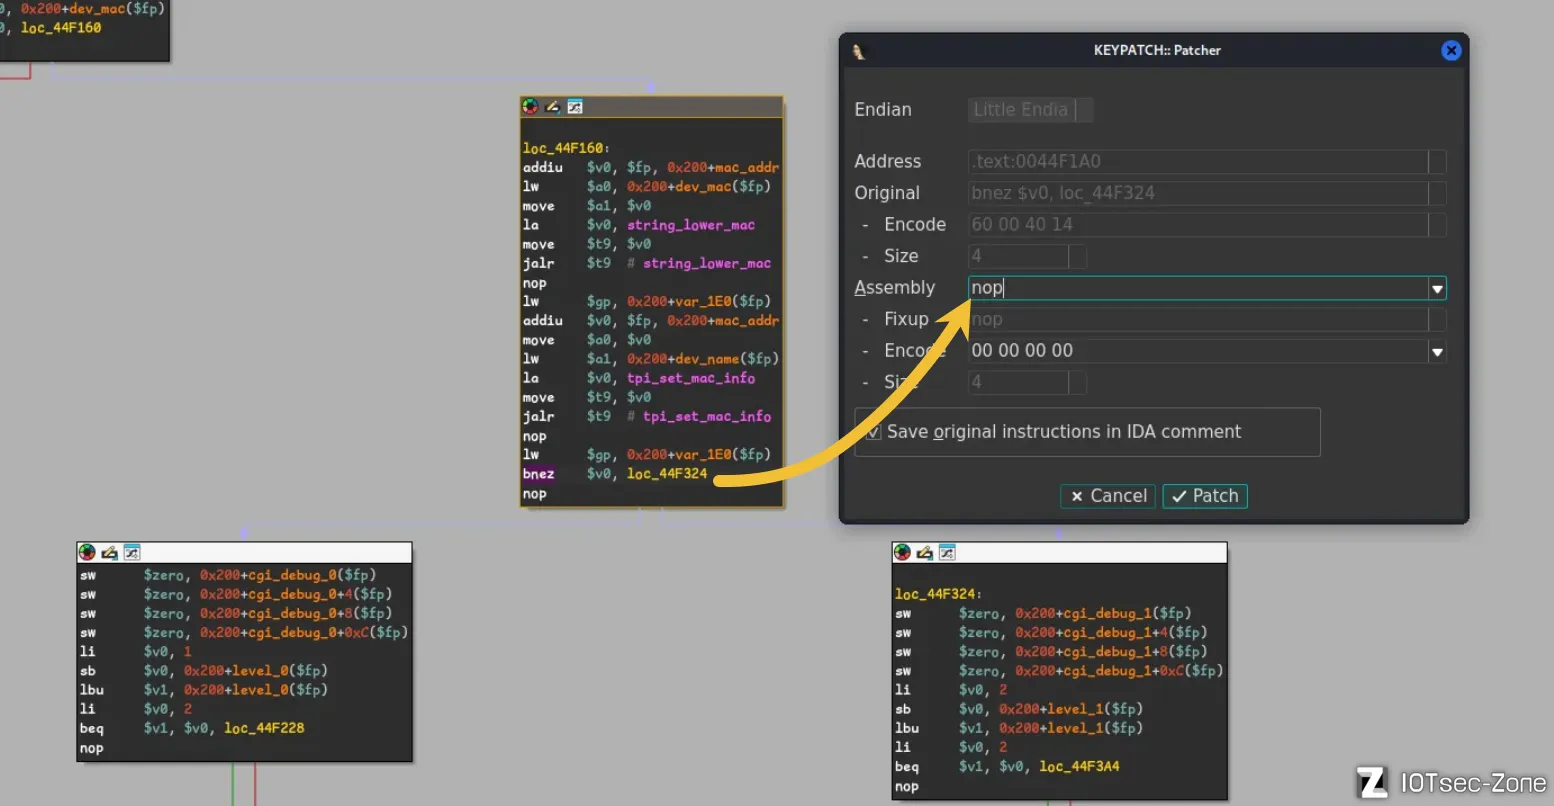This screenshot has width=1554, height=806.
Task: Click graph group icon on cgi_debug_0 node
Action: pyautogui.click(x=131, y=552)
